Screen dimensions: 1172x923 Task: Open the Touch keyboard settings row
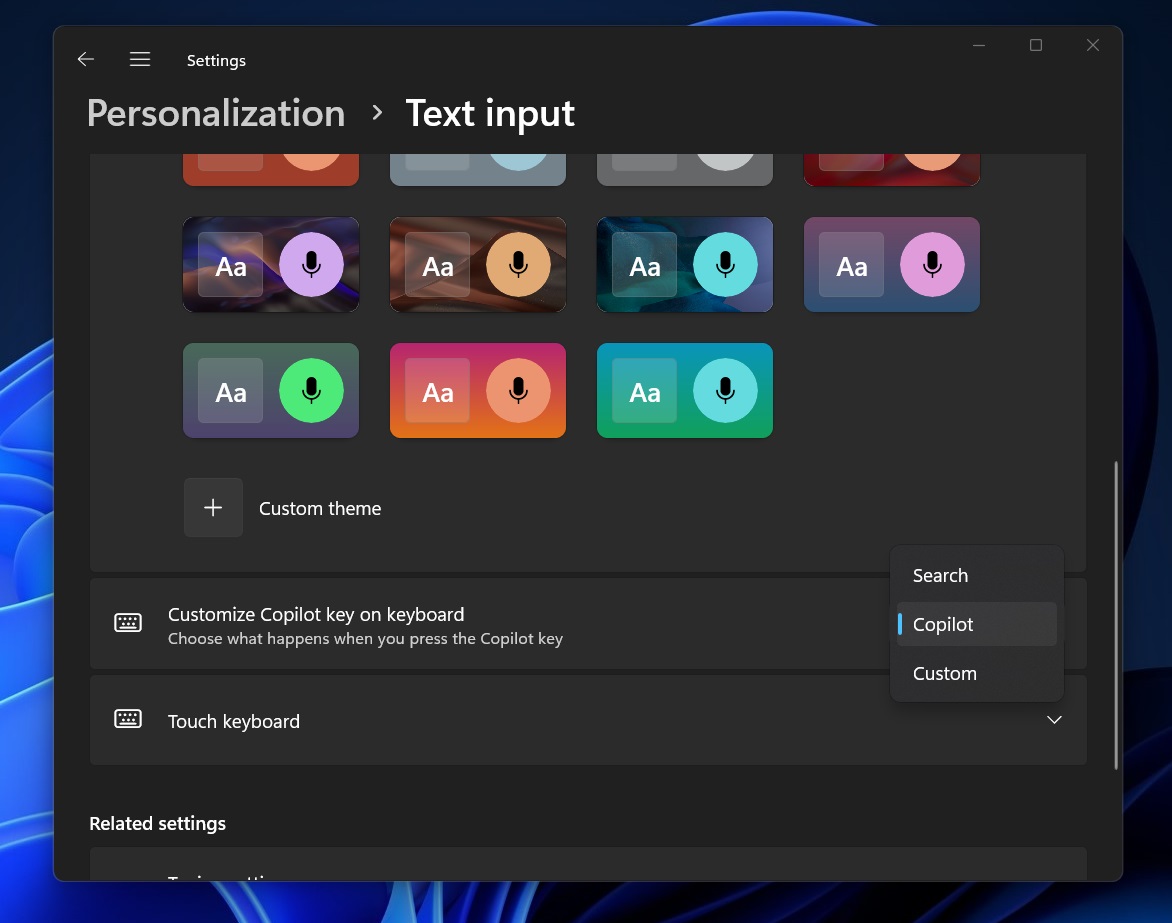[500, 721]
